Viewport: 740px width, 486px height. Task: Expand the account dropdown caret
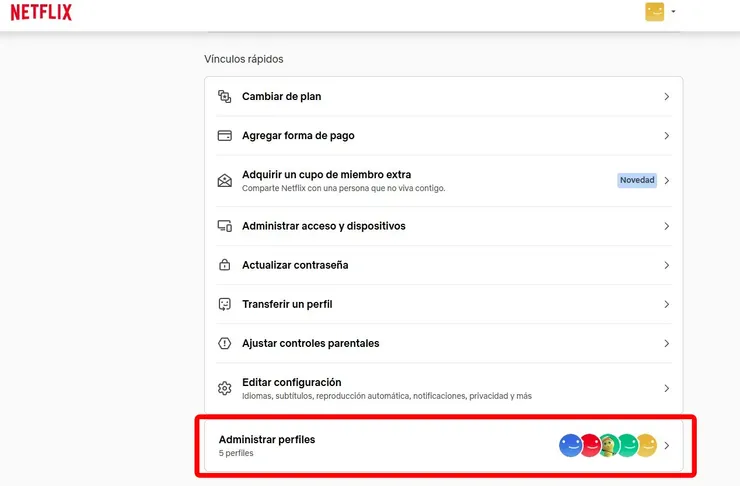[674, 12]
